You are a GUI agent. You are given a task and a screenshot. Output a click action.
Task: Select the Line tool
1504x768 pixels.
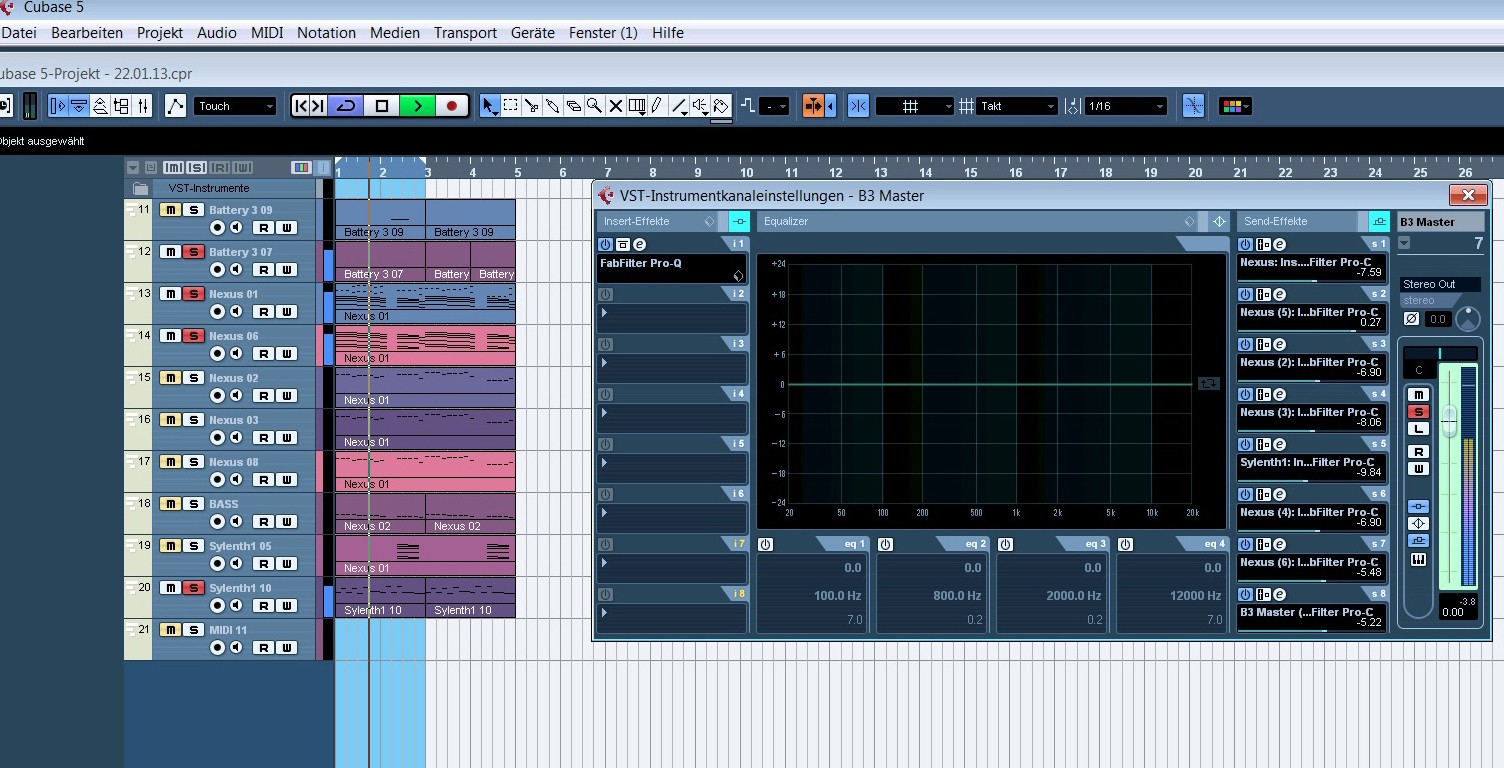tap(680, 106)
